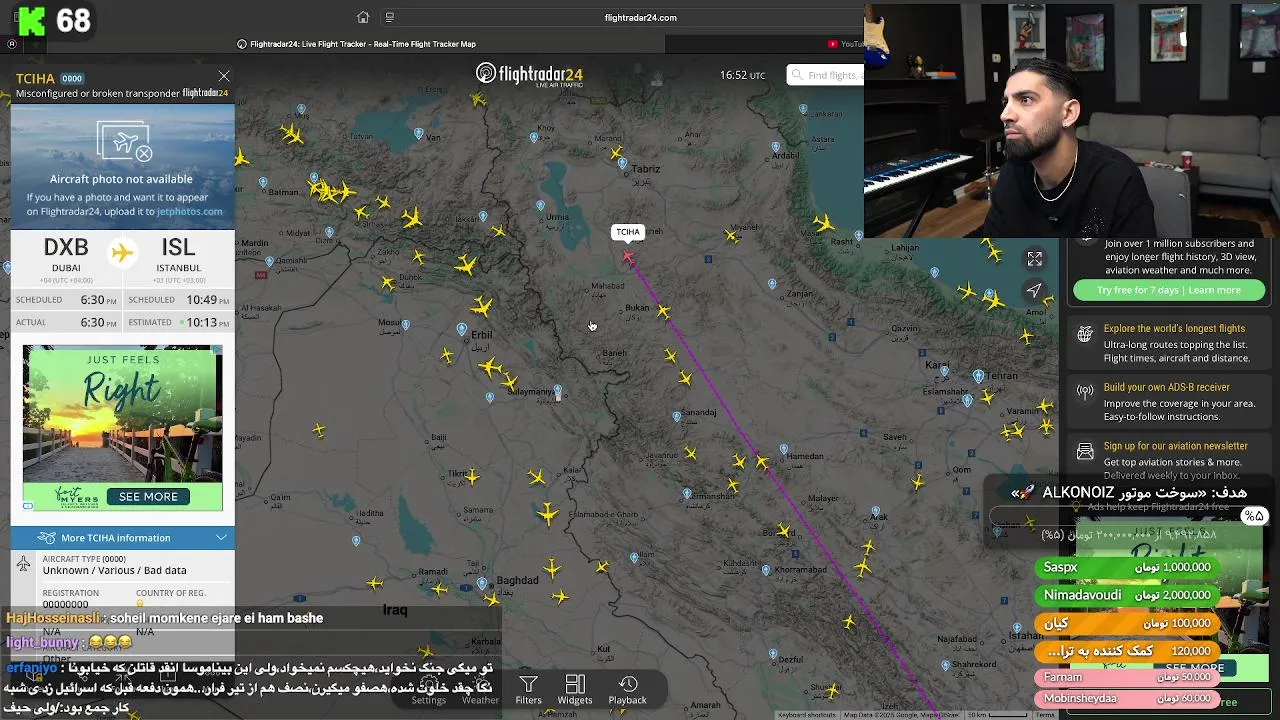
Task: Click the Mobinsheydaa 60,000 donation entry
Action: pos(1127,698)
